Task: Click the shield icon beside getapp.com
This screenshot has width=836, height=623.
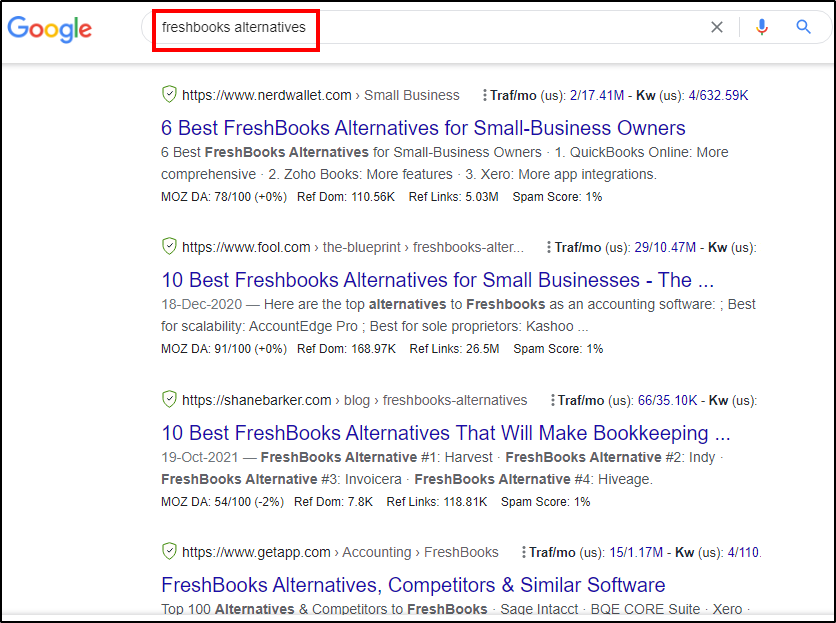Action: (169, 552)
